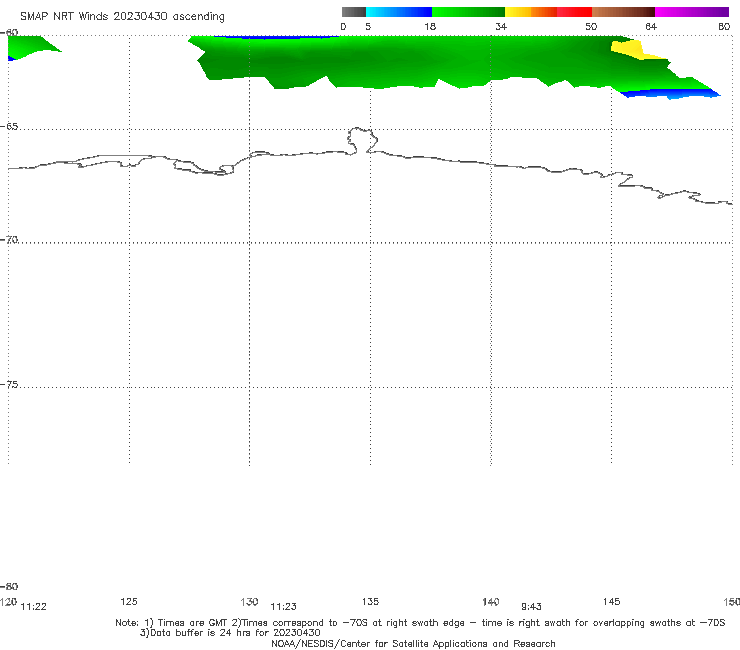Select the magenta-purple segment of the color bar

[x=692, y=12]
